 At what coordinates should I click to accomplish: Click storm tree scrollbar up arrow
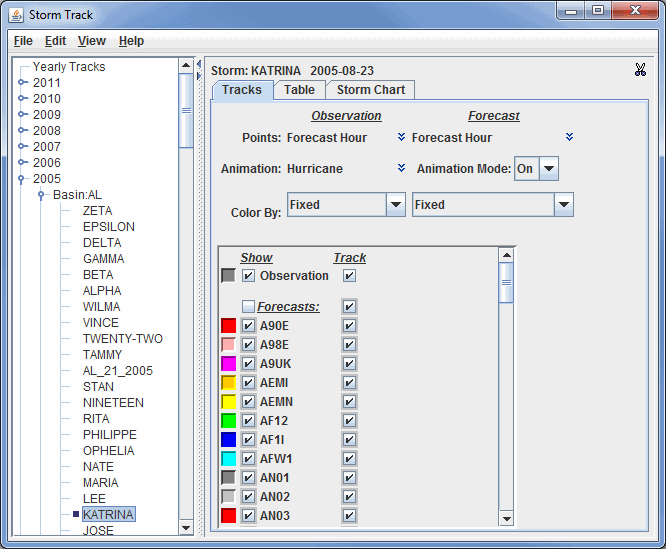[186, 65]
